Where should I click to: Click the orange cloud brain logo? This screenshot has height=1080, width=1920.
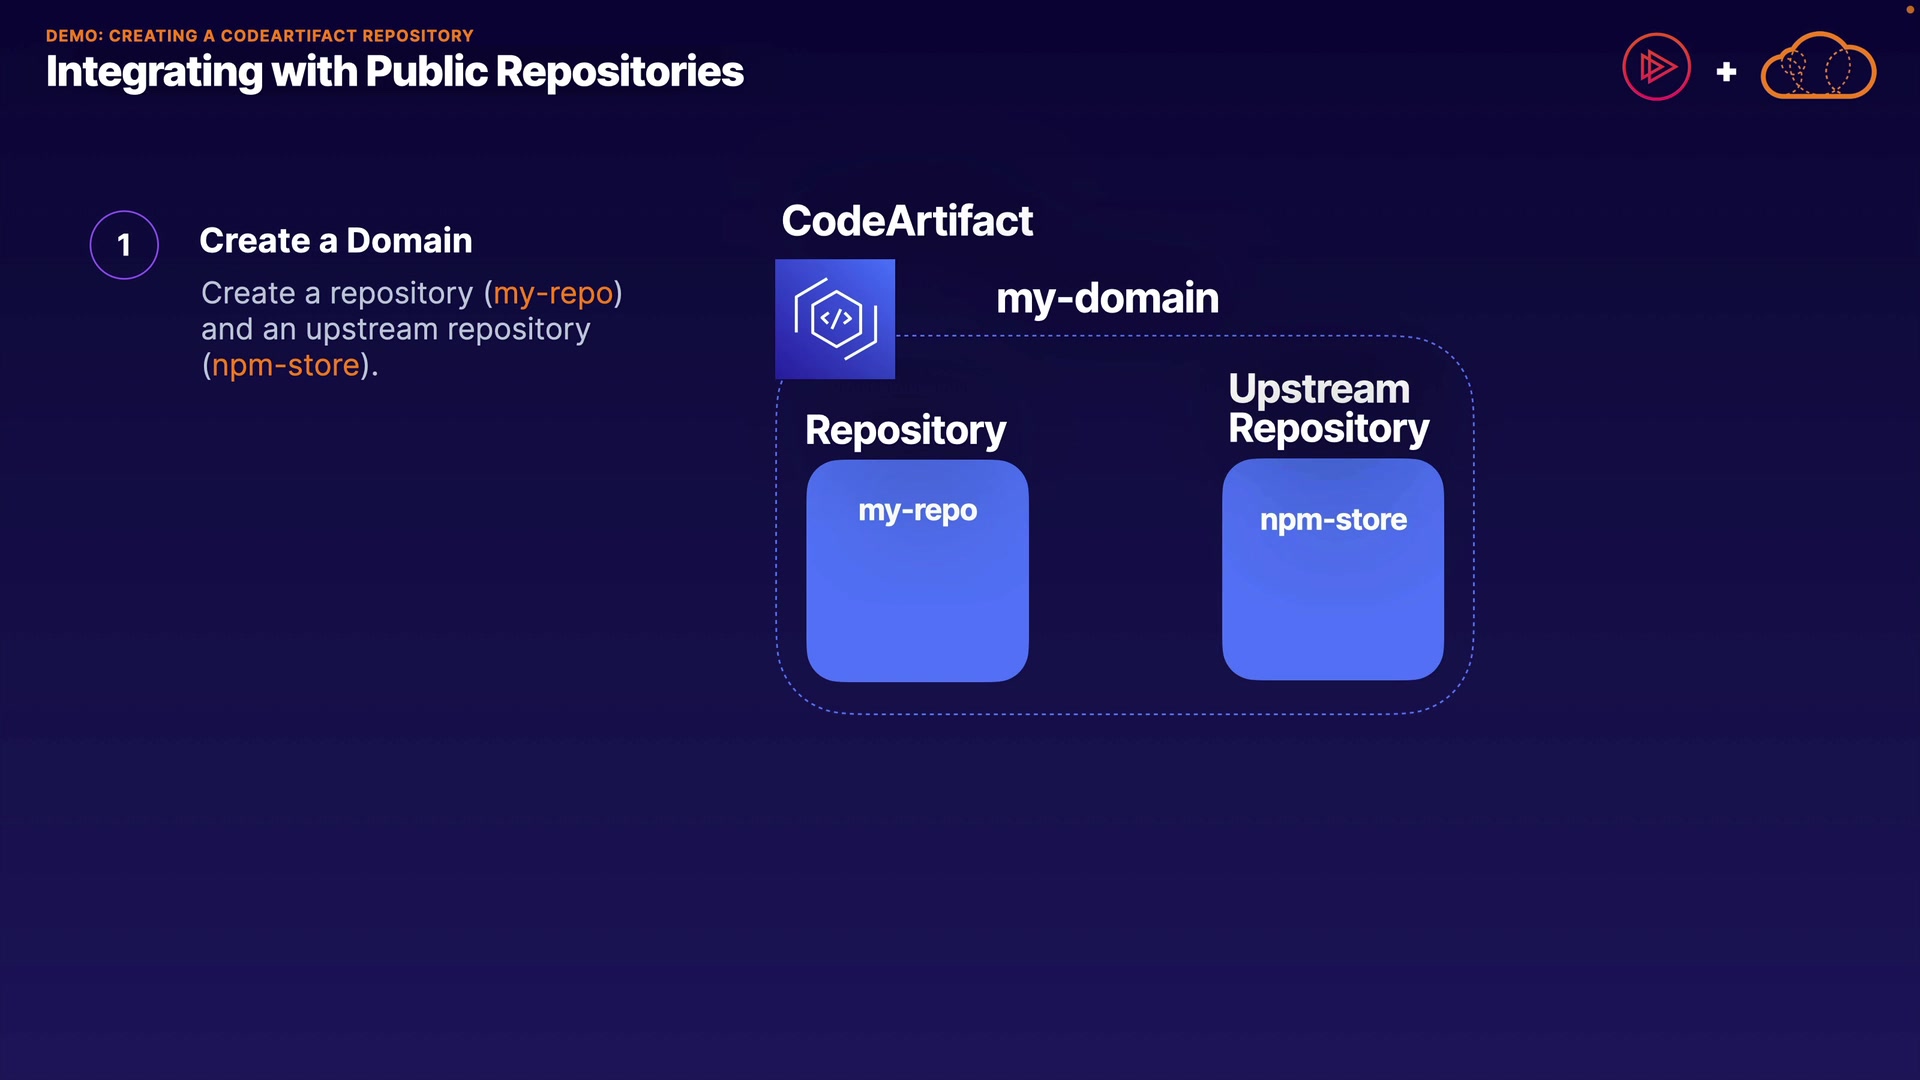pos(1817,67)
